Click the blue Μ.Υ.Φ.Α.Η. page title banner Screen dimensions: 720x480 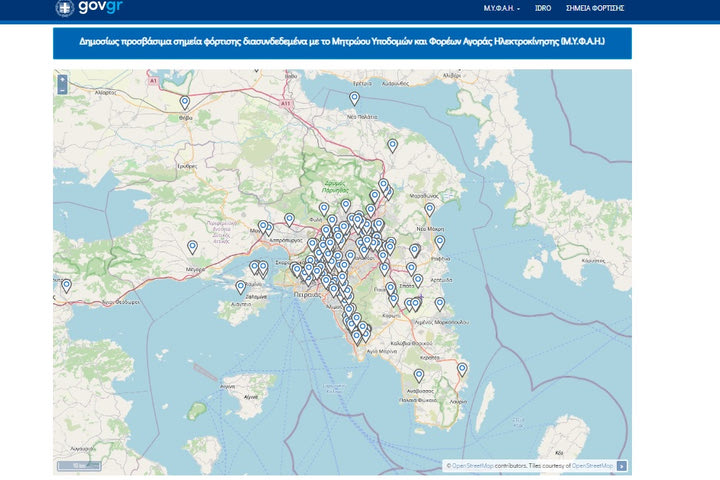pyautogui.click(x=342, y=43)
